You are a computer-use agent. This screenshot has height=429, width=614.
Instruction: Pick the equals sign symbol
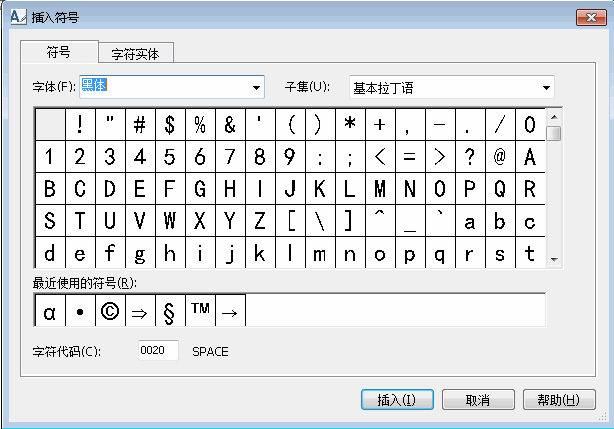(410, 157)
